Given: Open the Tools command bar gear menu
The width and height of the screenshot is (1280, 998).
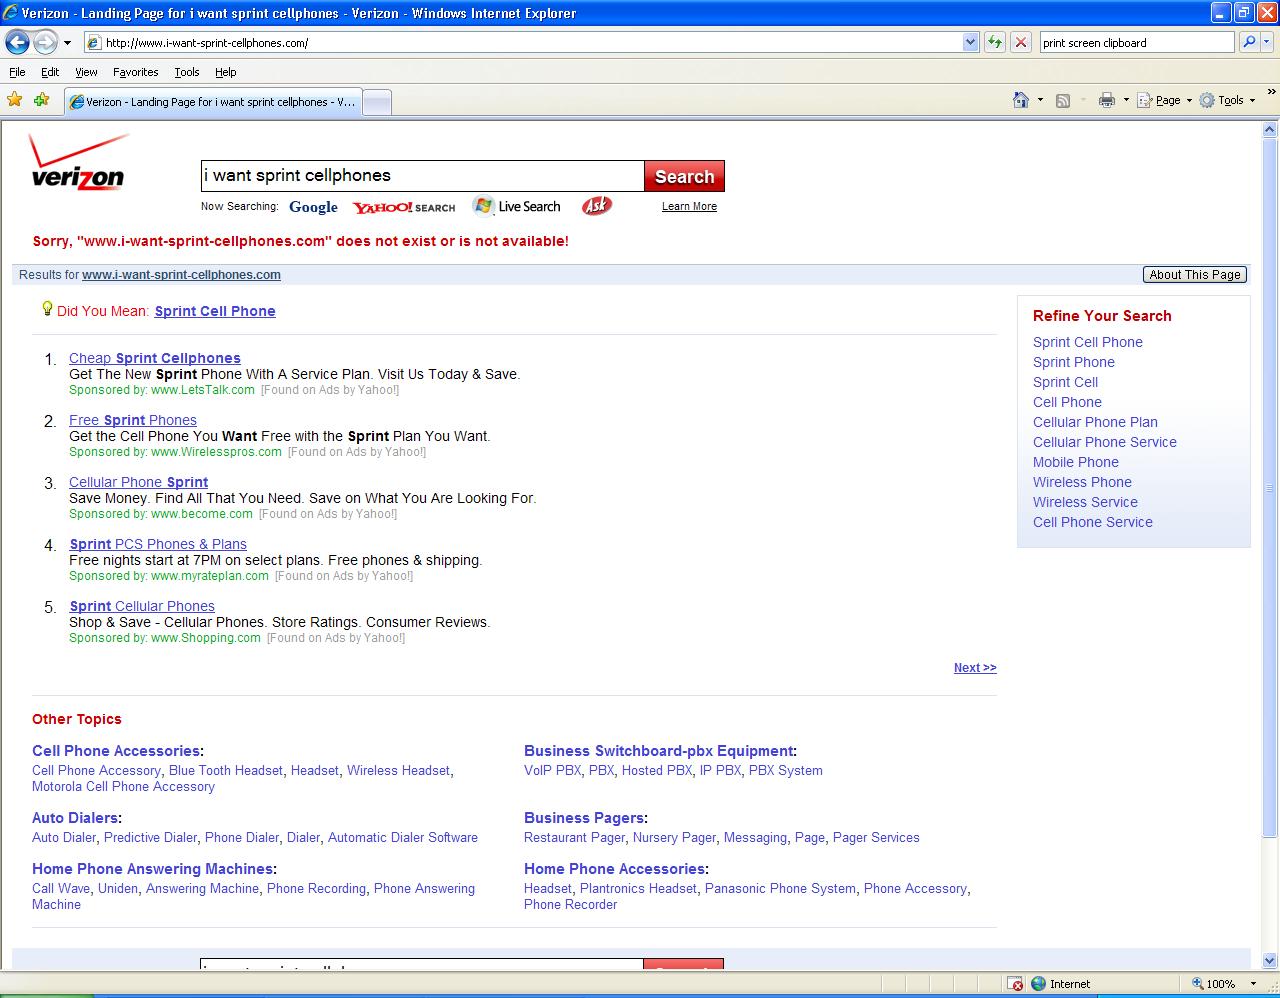Looking at the screenshot, I should tap(1227, 100).
